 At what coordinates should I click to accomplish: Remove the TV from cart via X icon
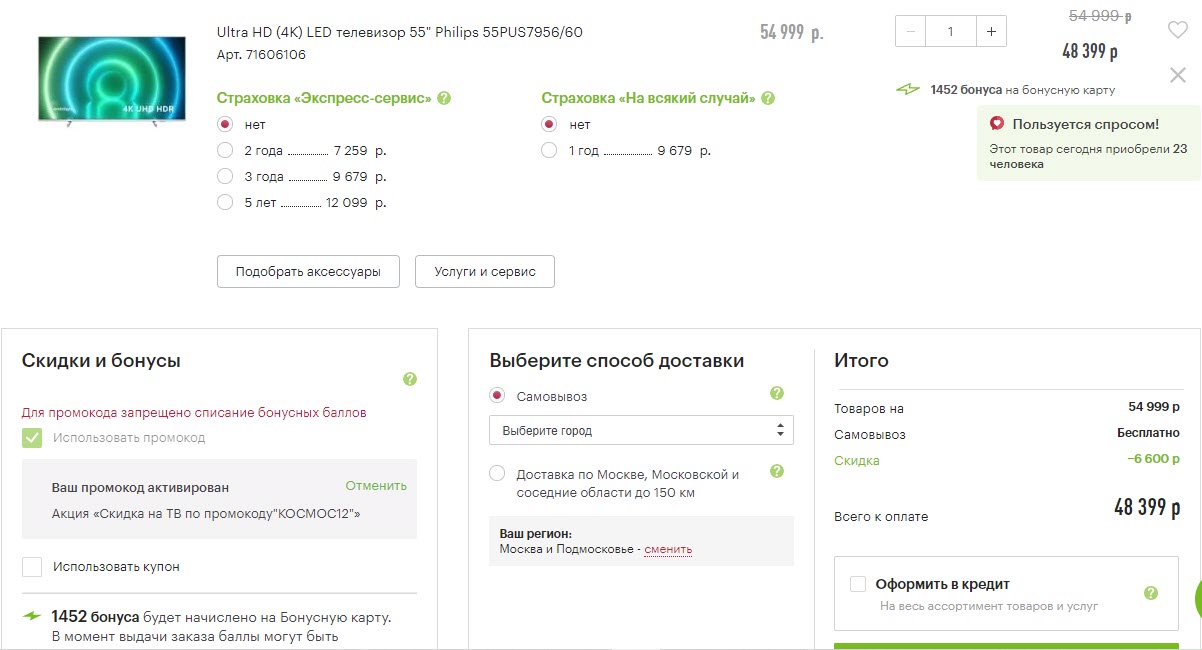pyautogui.click(x=1178, y=74)
